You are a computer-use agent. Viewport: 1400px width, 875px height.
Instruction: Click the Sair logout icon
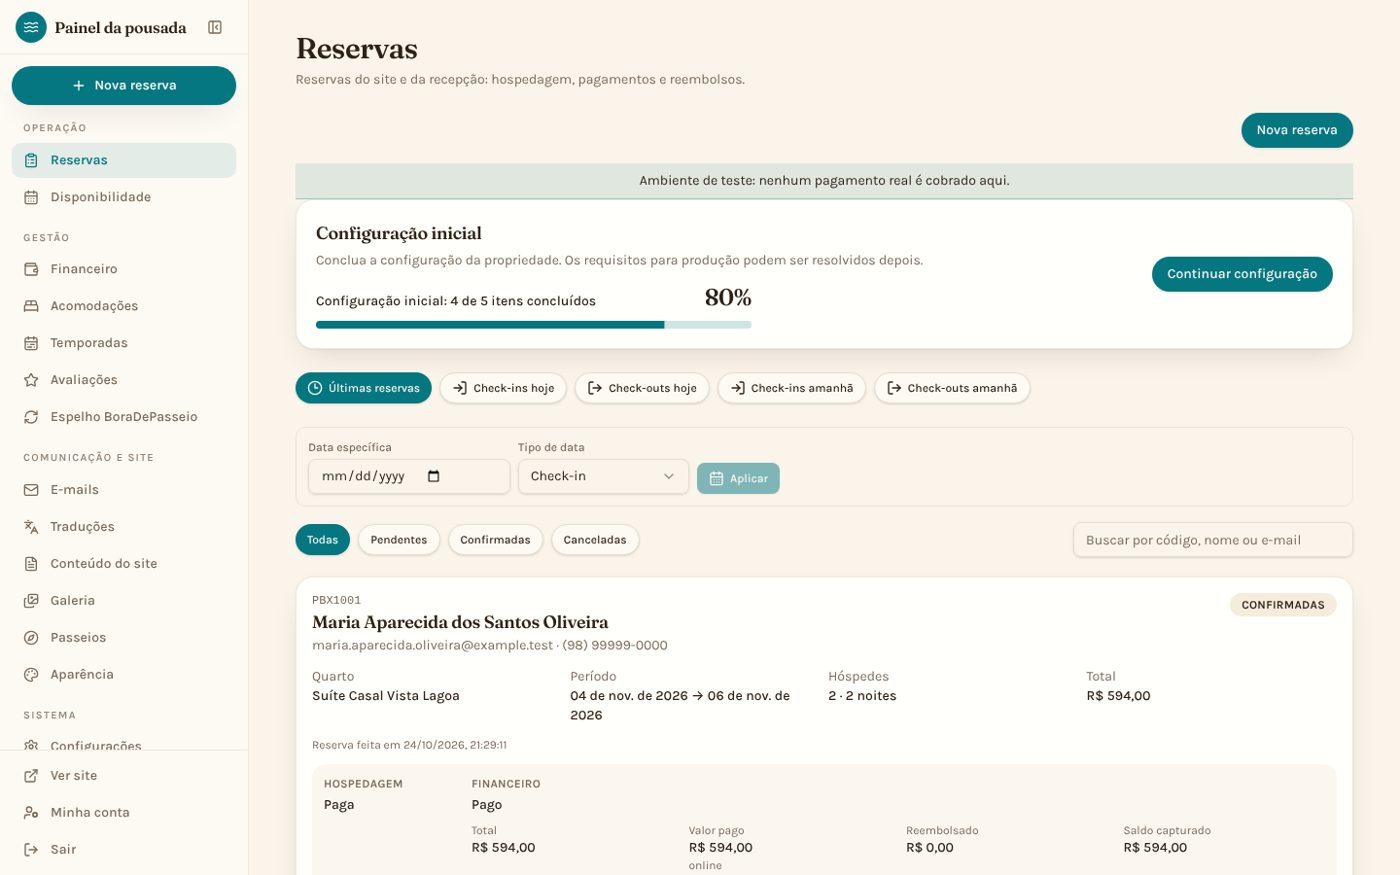(x=31, y=850)
